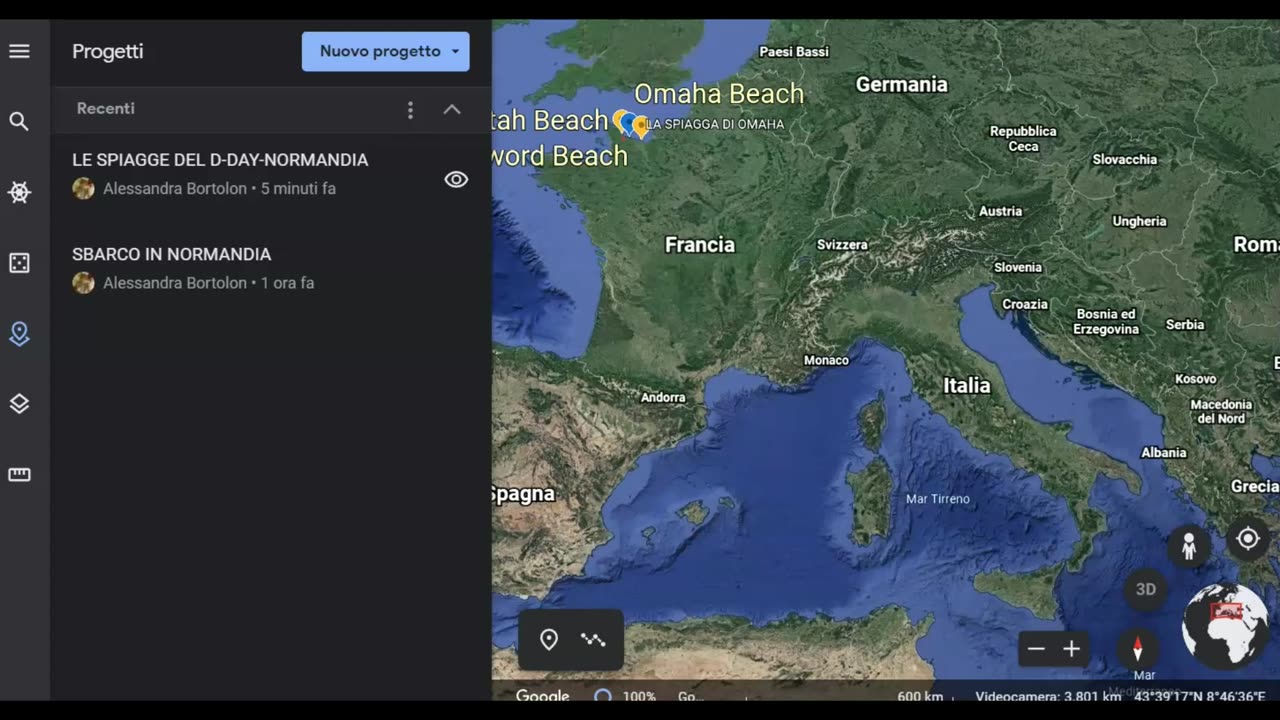Click Repubblica Ceca label
Viewport: 1280px width, 720px height.
(x=1023, y=139)
